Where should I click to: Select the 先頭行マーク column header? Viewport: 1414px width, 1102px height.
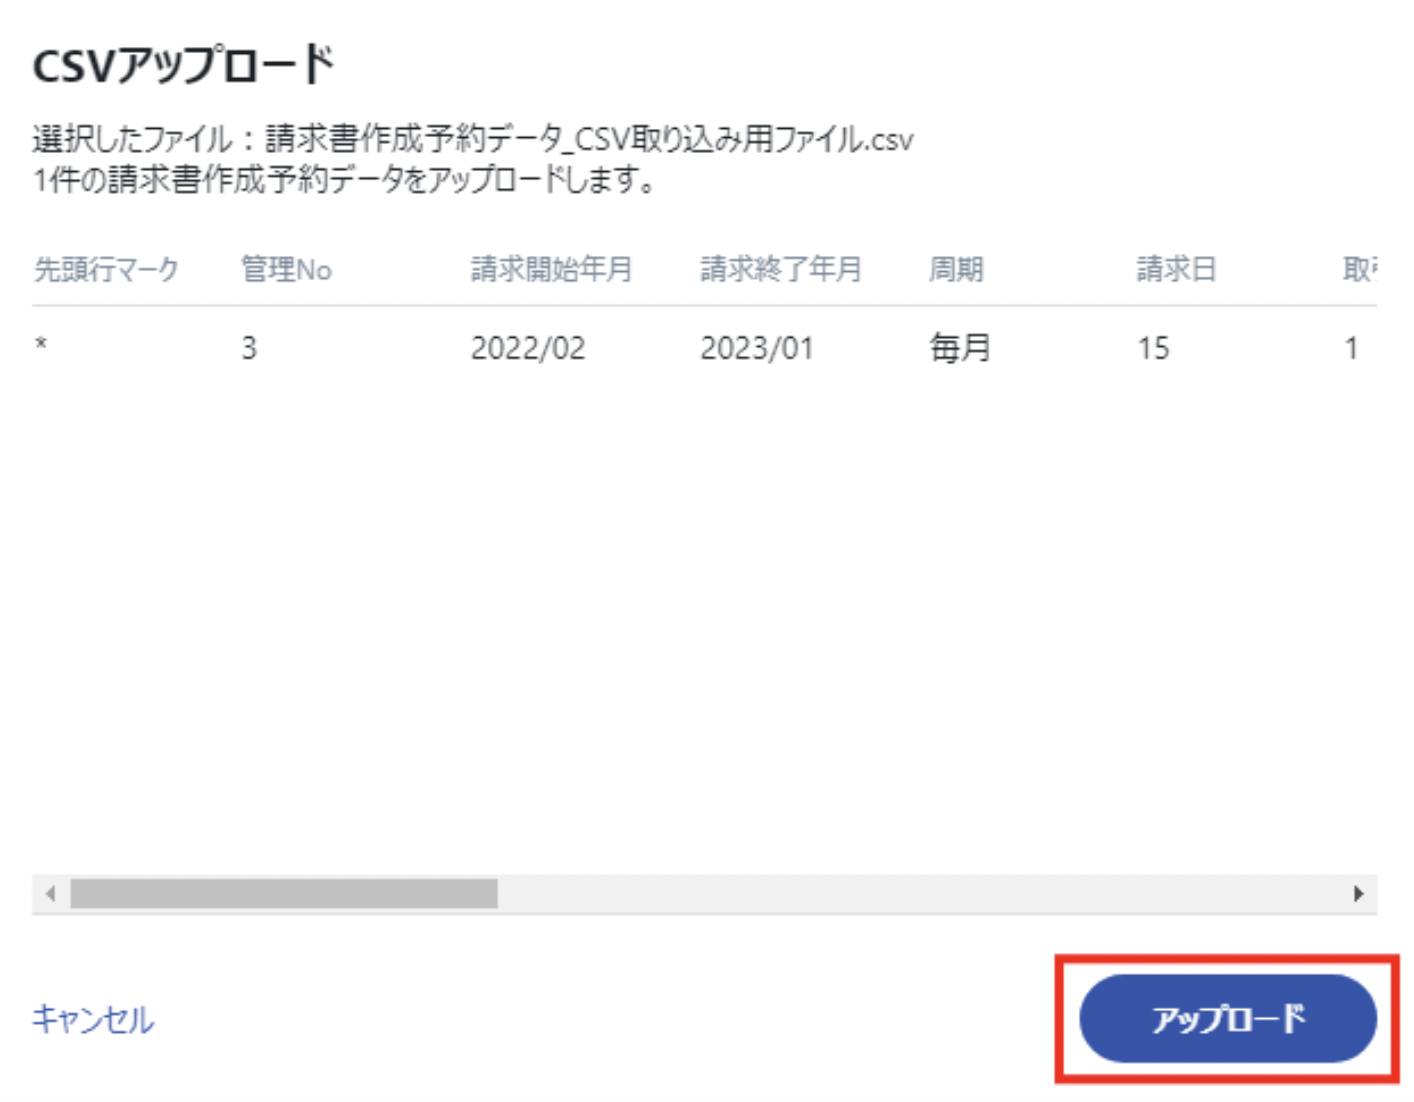(106, 269)
